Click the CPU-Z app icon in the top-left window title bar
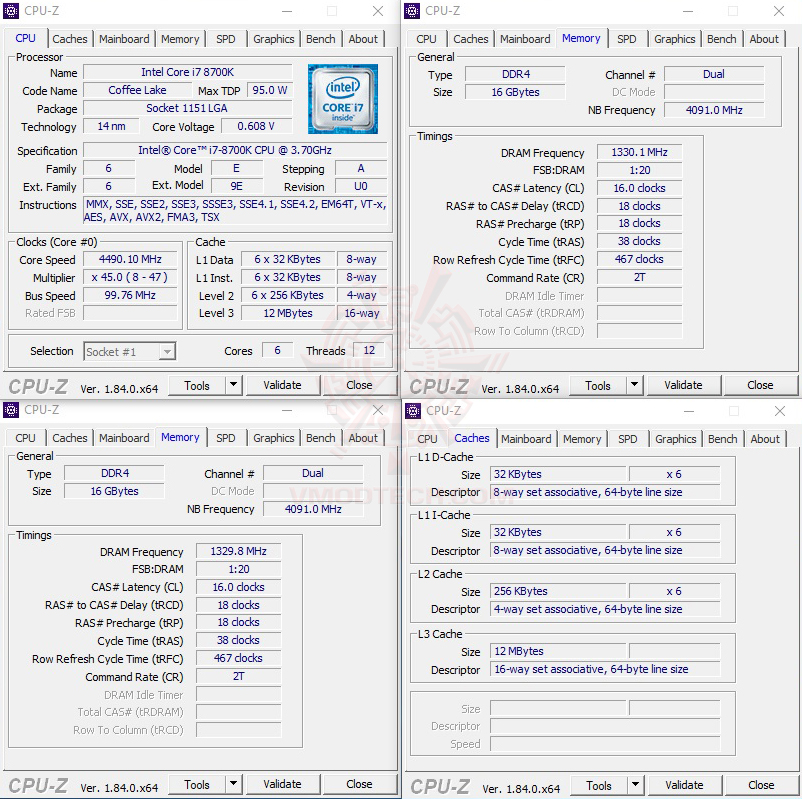 11,11
